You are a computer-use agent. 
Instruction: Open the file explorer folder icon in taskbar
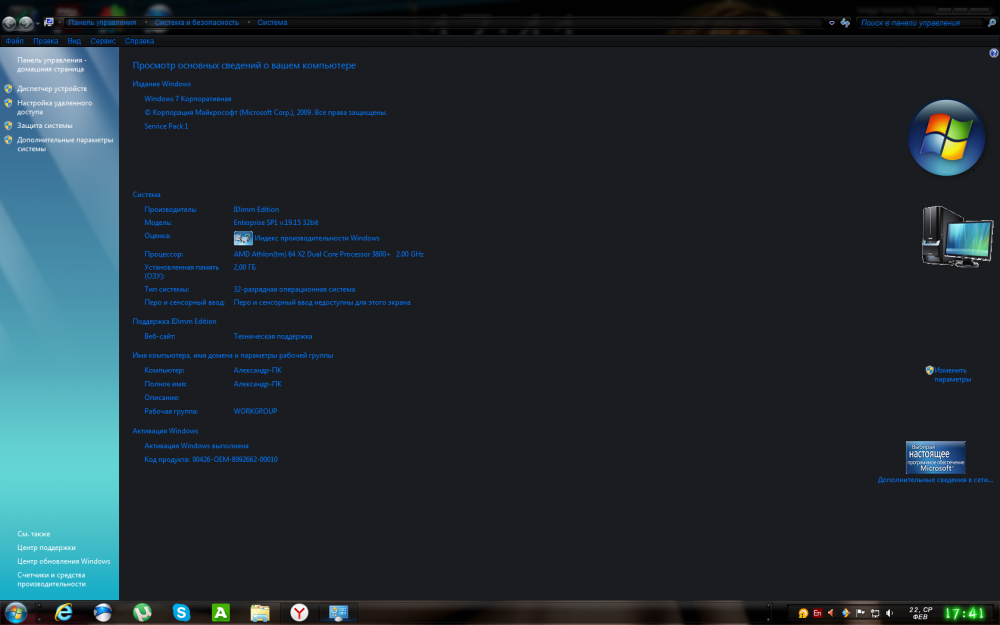coord(260,612)
